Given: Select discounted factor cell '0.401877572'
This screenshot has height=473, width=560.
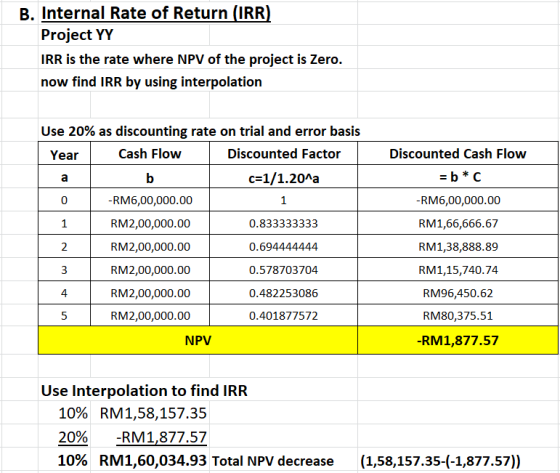Looking at the screenshot, I should click(x=283, y=316).
